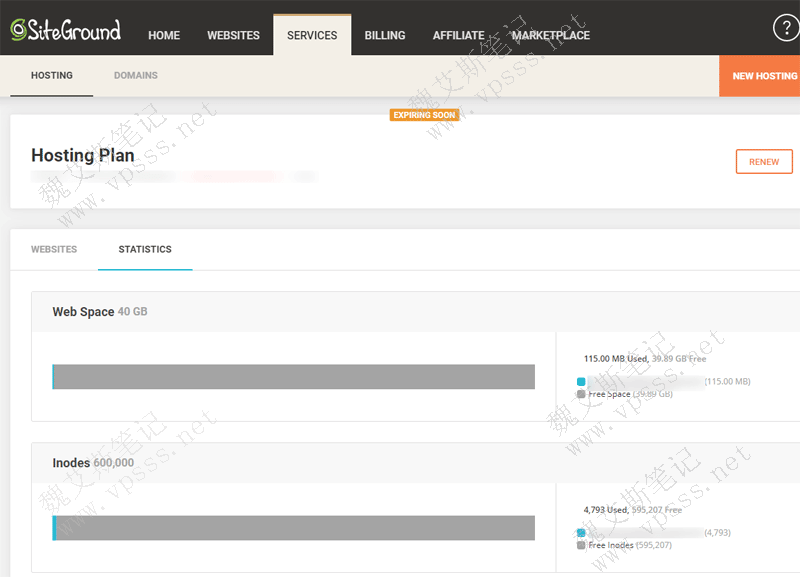Go to Home in the top navigation

click(x=164, y=35)
